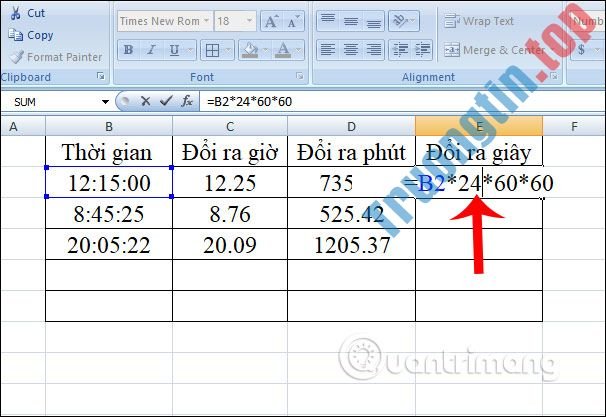The image size is (606, 417).
Task: Align text right
Action: 373,50
